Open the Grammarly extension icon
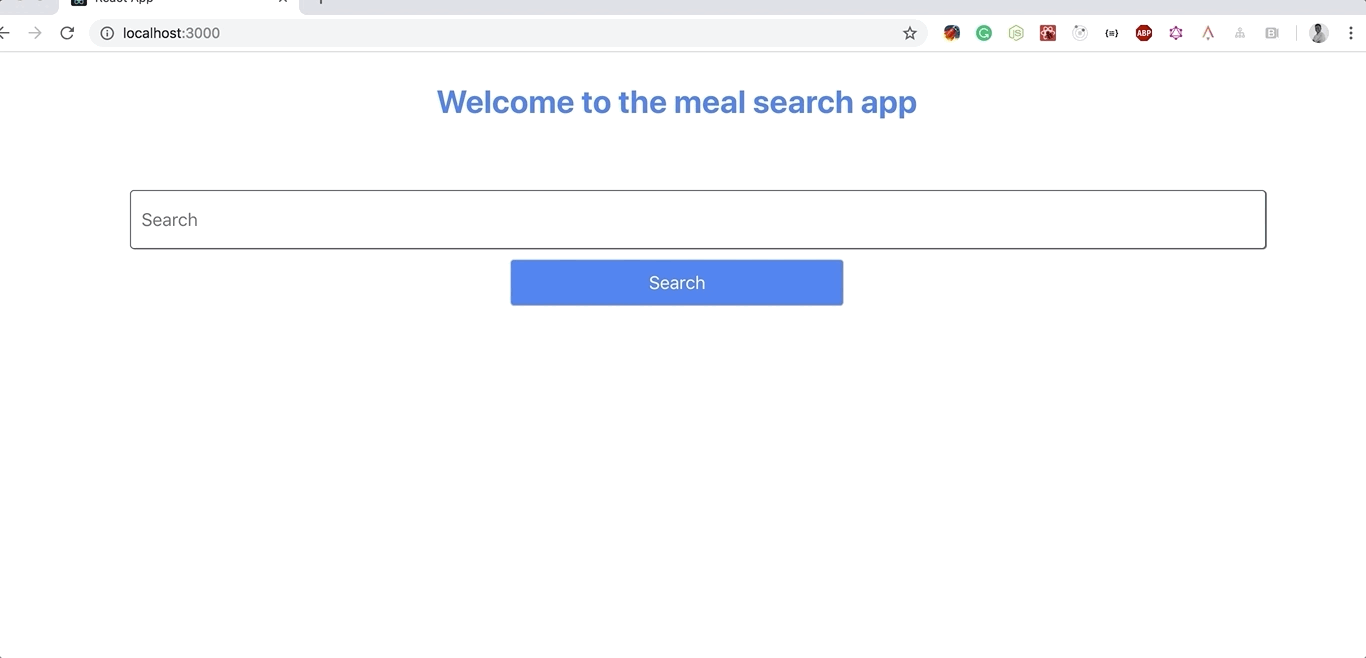 pos(984,33)
